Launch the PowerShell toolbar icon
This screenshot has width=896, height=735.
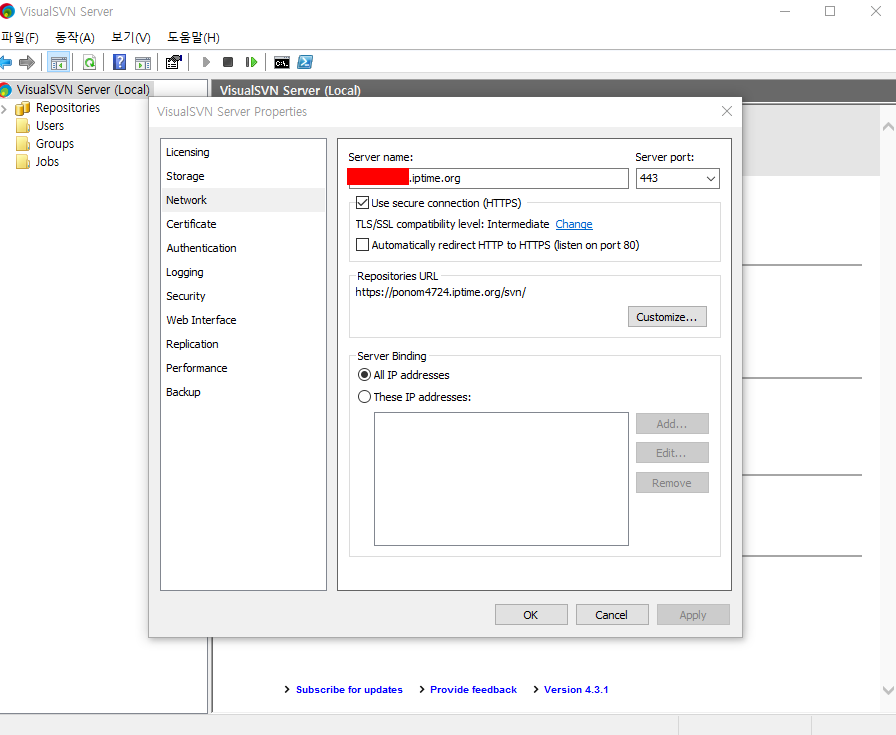coord(305,62)
